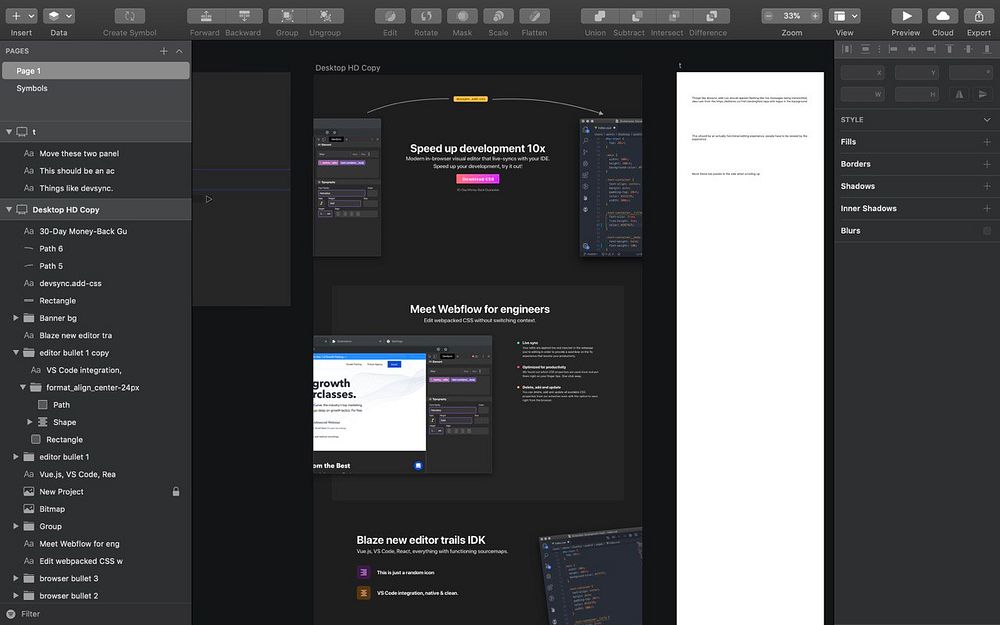Add a new page with plus button
This screenshot has width=1000, height=625.
point(164,51)
